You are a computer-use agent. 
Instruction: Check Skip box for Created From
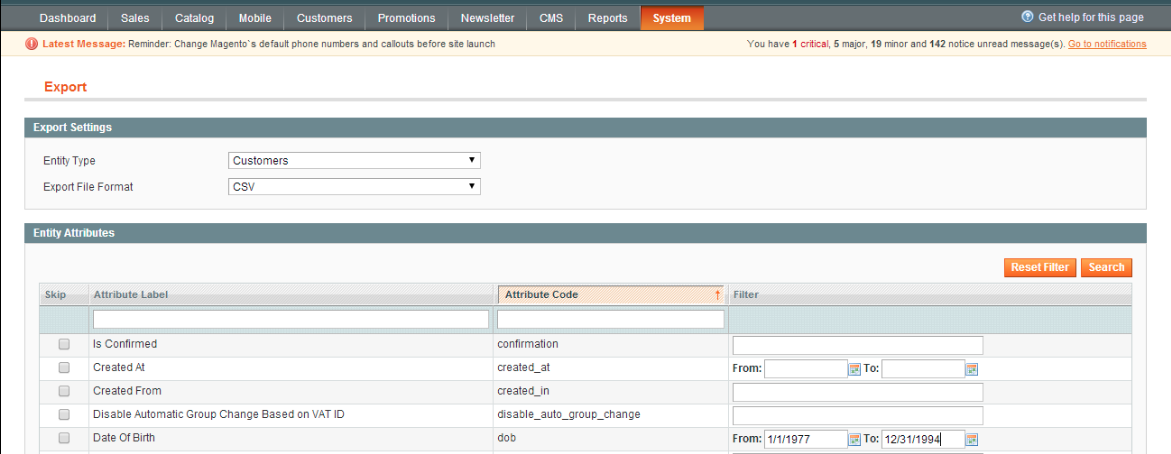point(64,391)
